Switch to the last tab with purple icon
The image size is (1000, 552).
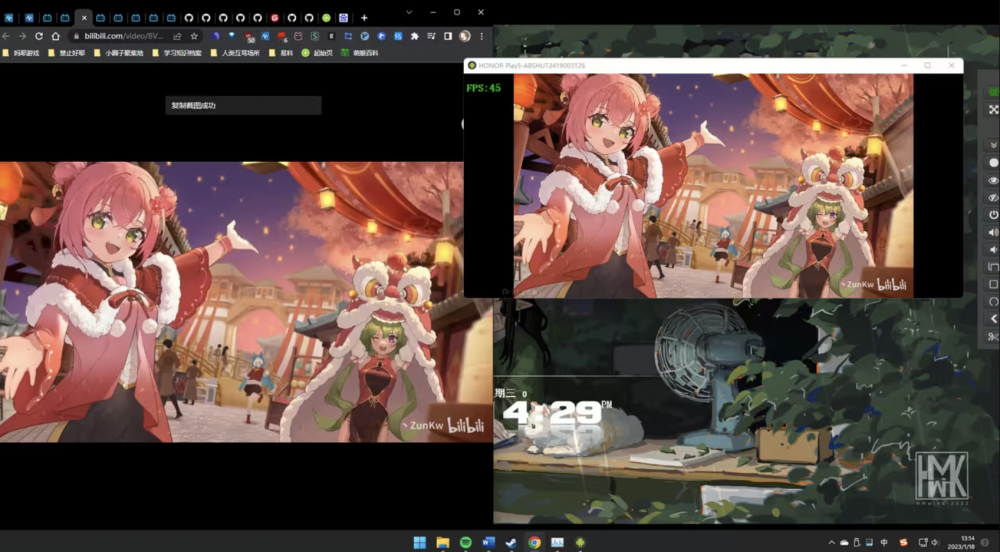[x=343, y=18]
